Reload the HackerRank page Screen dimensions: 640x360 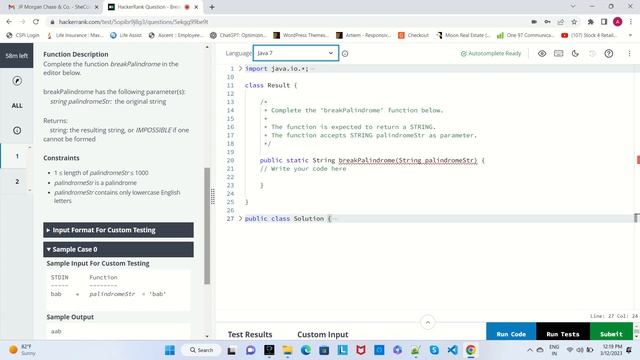tap(36, 22)
